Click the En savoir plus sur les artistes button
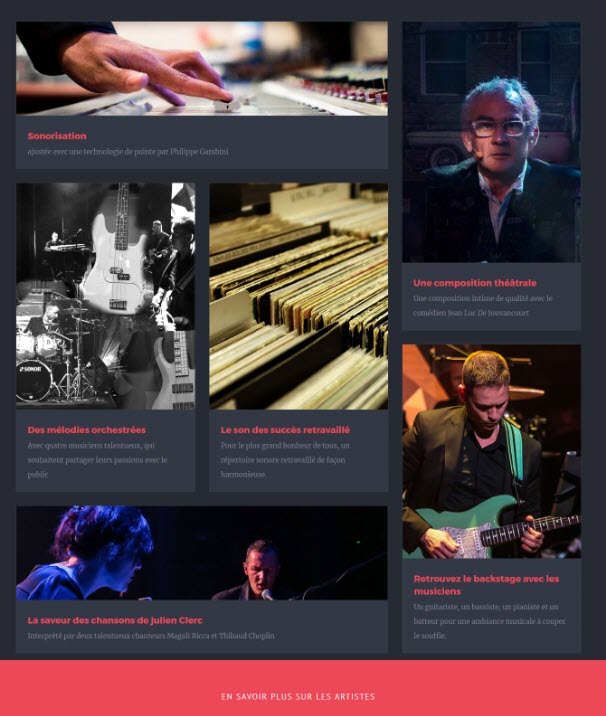This screenshot has width=606, height=716. pyautogui.click(x=298, y=696)
